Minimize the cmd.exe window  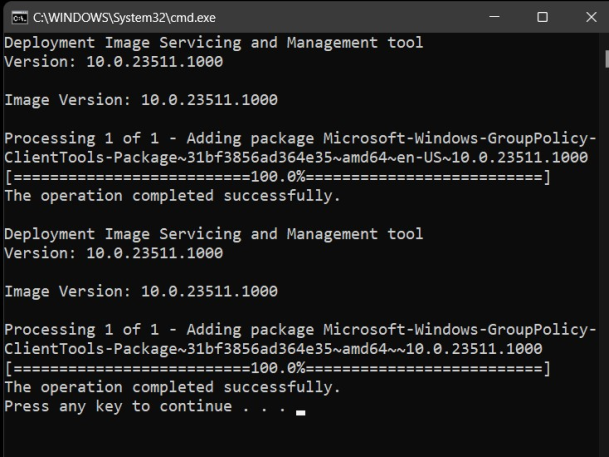496,17
